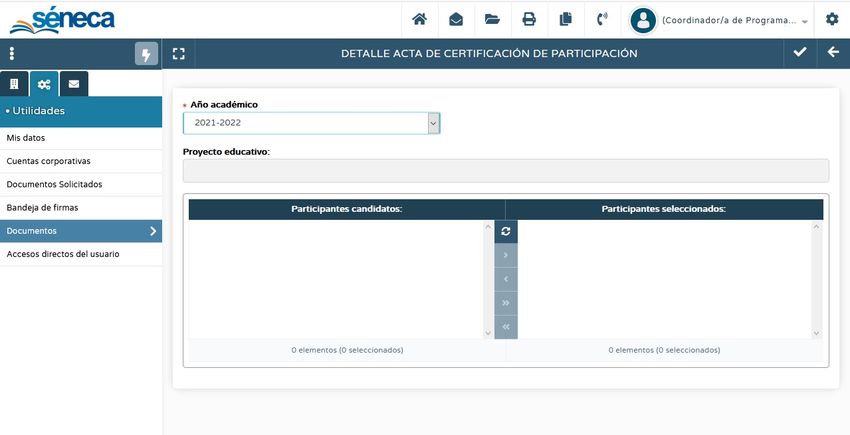
Task: Go back using the left arrow icon
Action: (x=833, y=53)
